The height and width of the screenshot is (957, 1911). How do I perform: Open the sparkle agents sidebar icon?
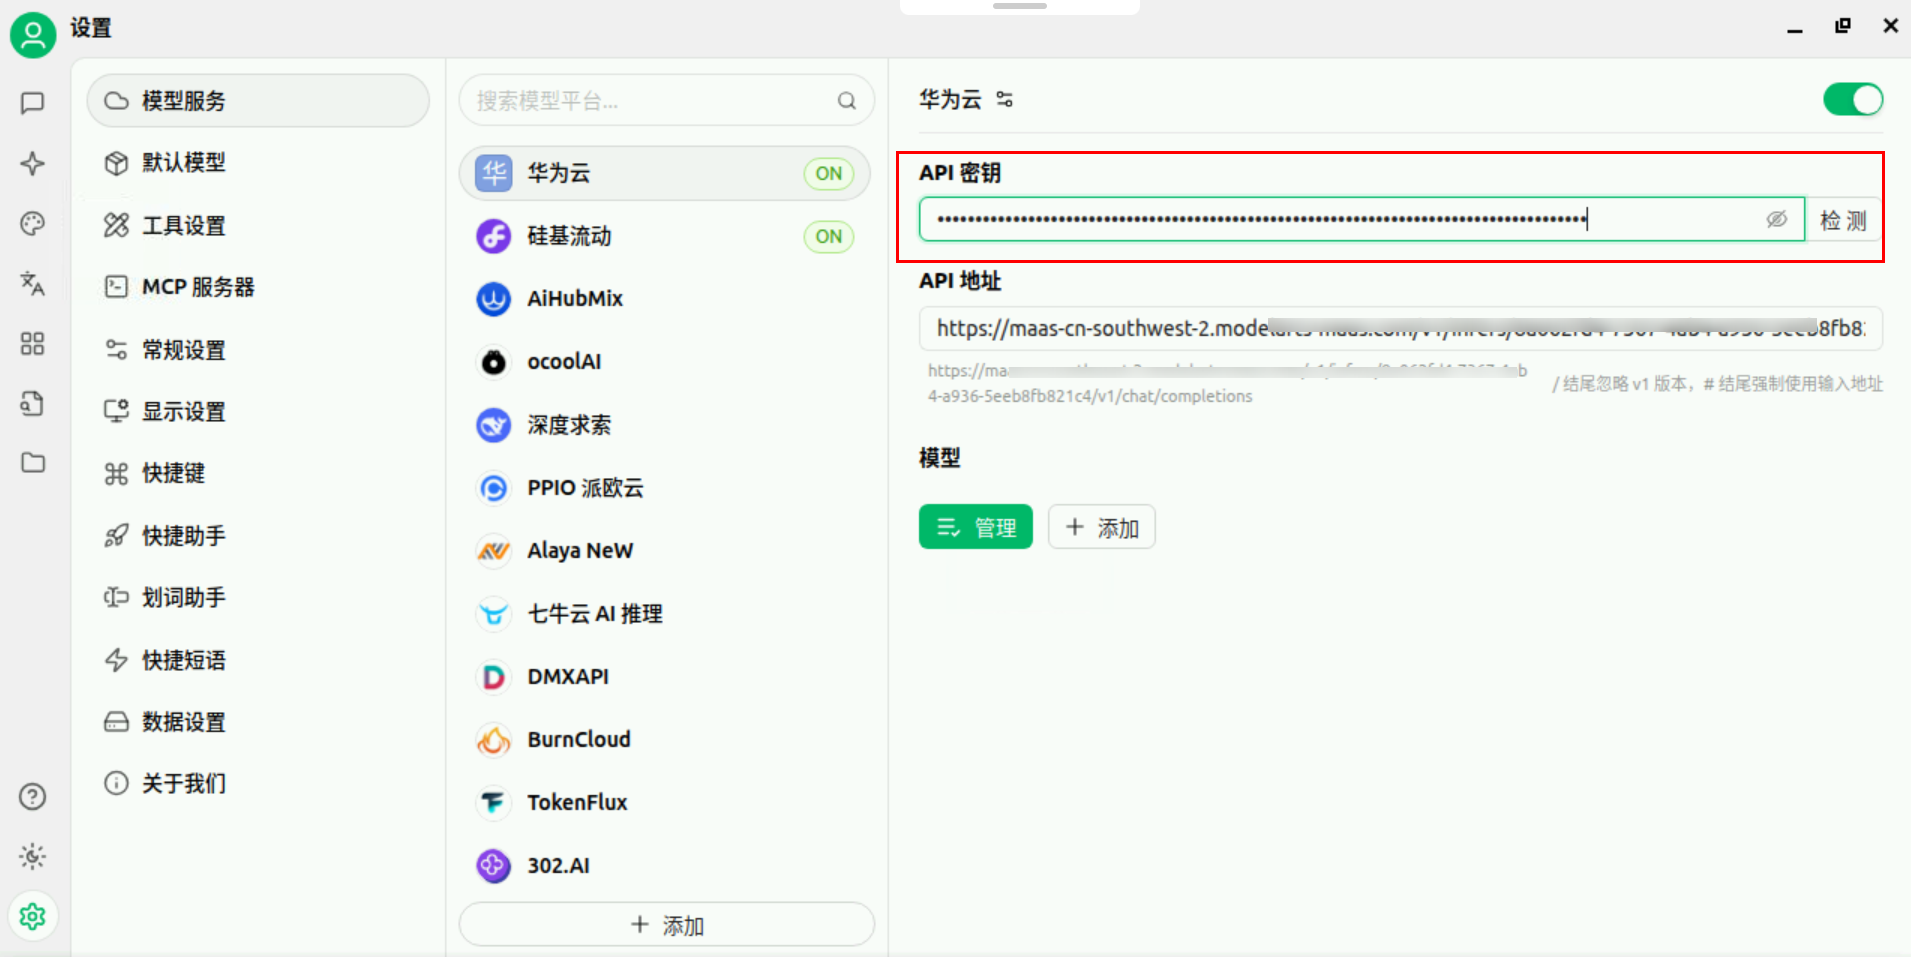[x=33, y=163]
